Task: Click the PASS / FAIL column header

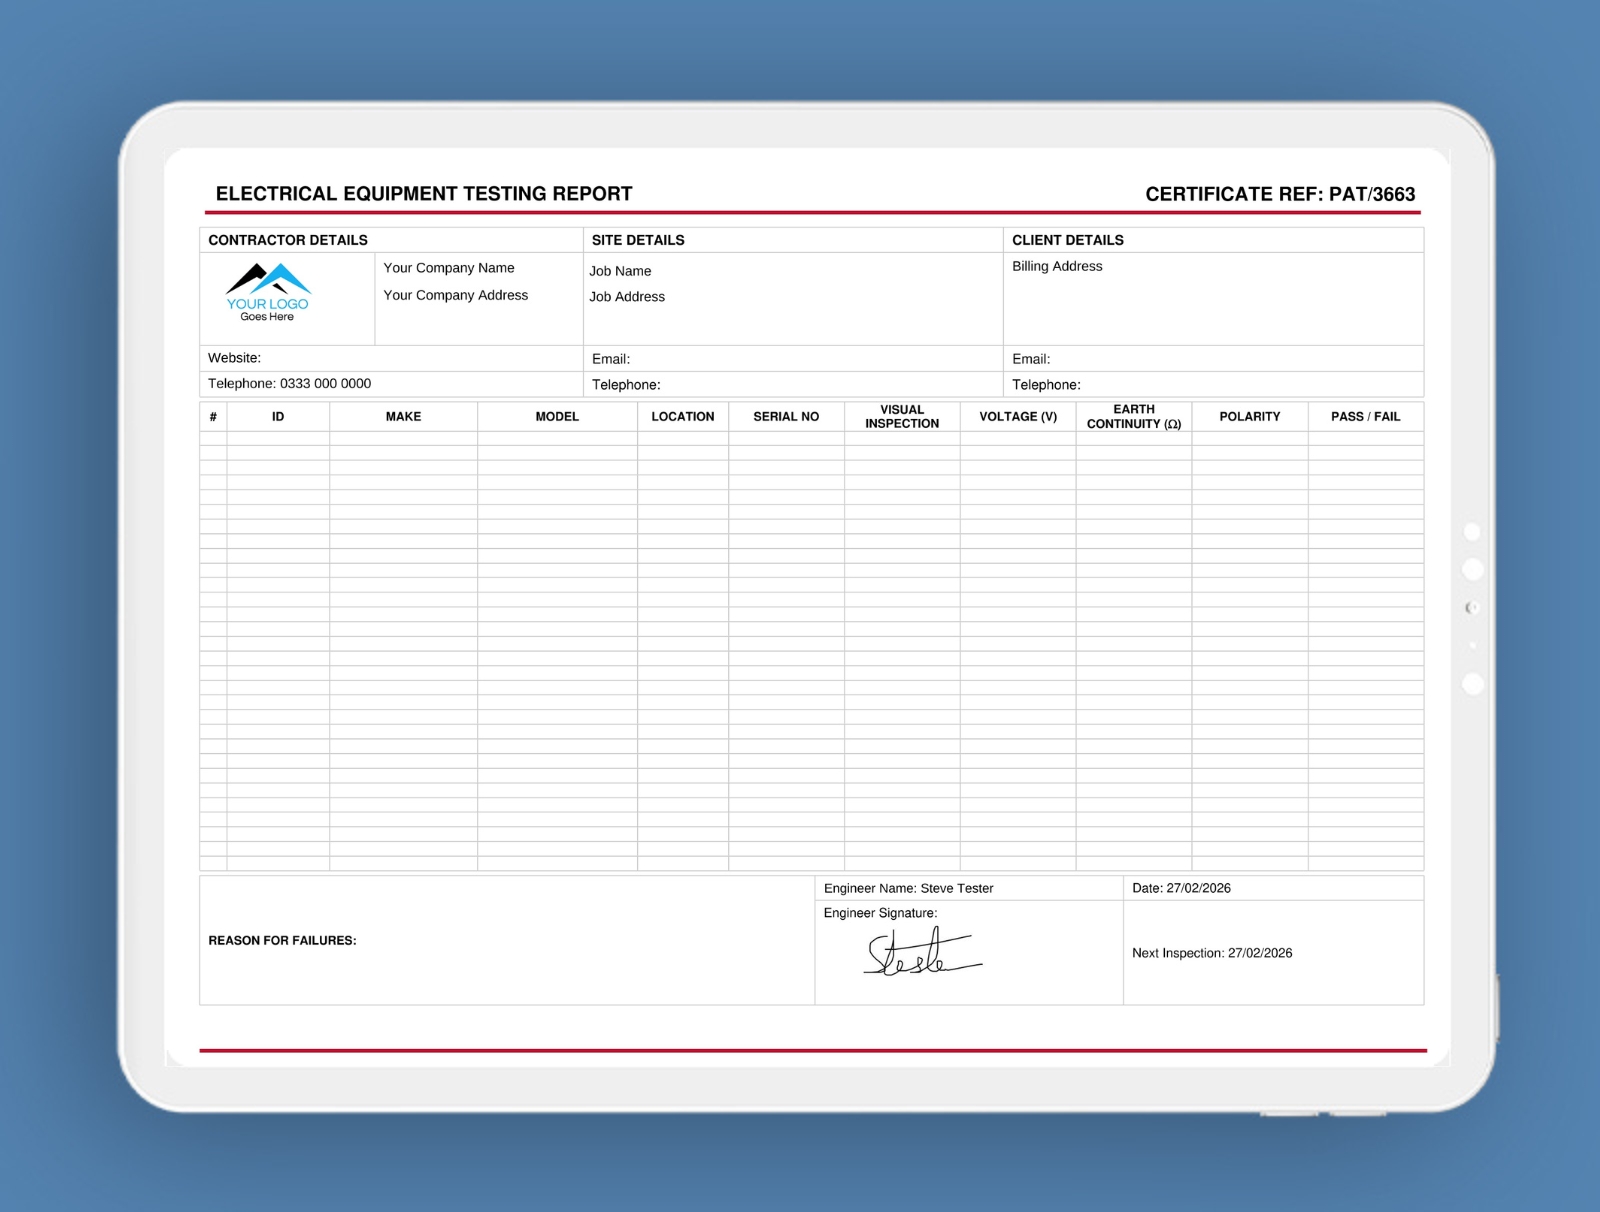Action: (x=1365, y=417)
